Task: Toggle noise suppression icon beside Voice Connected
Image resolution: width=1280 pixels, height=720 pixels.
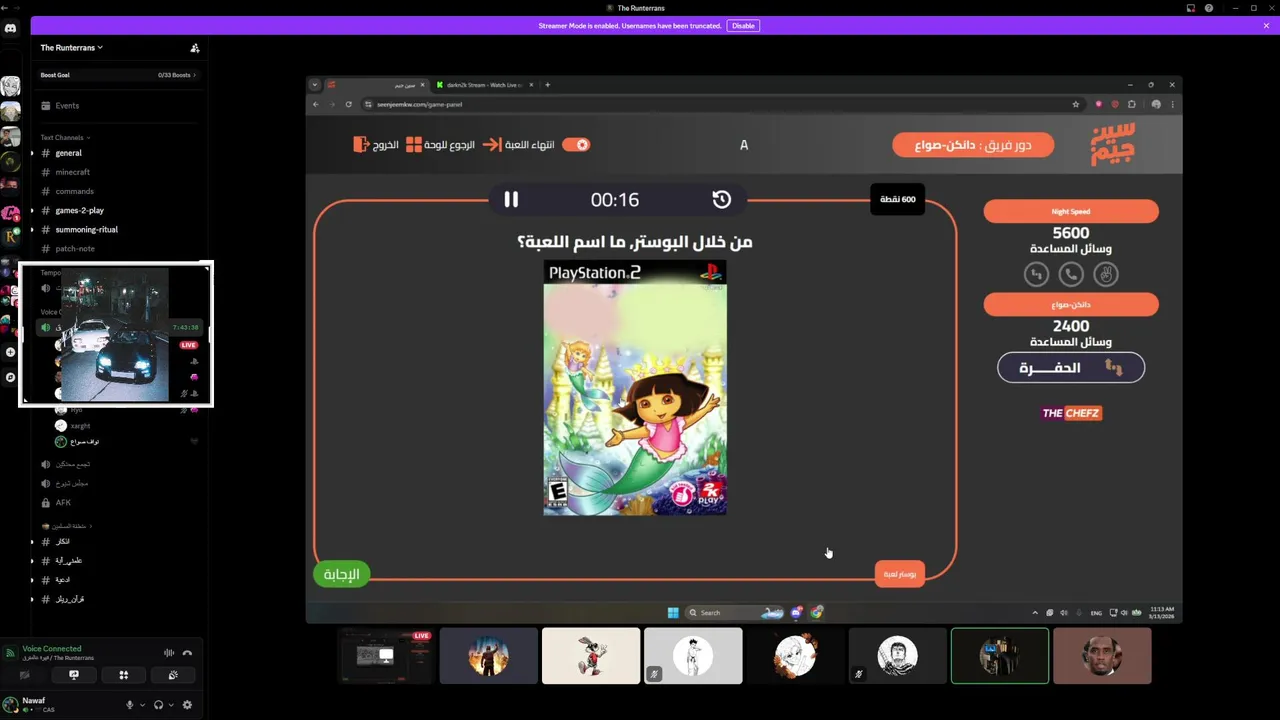Action: (169, 653)
